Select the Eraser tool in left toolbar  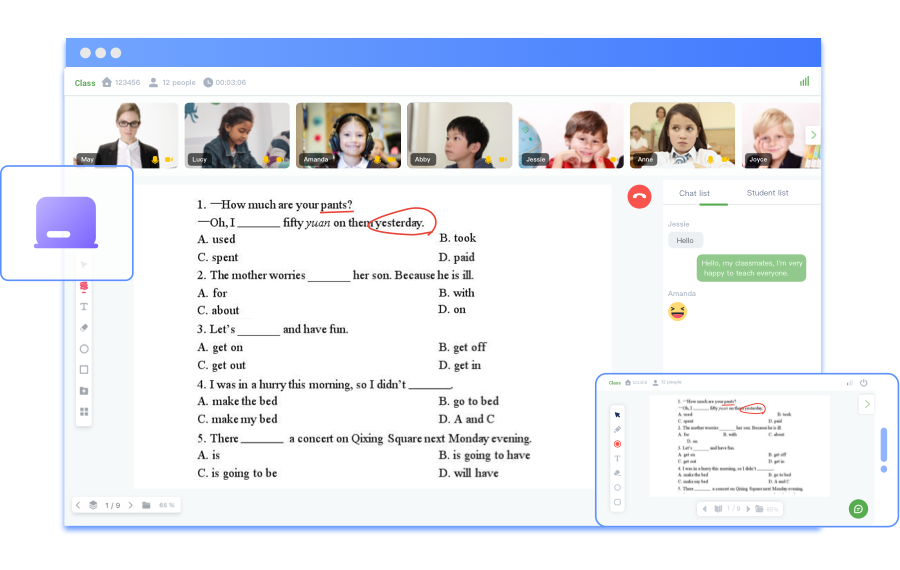84,327
